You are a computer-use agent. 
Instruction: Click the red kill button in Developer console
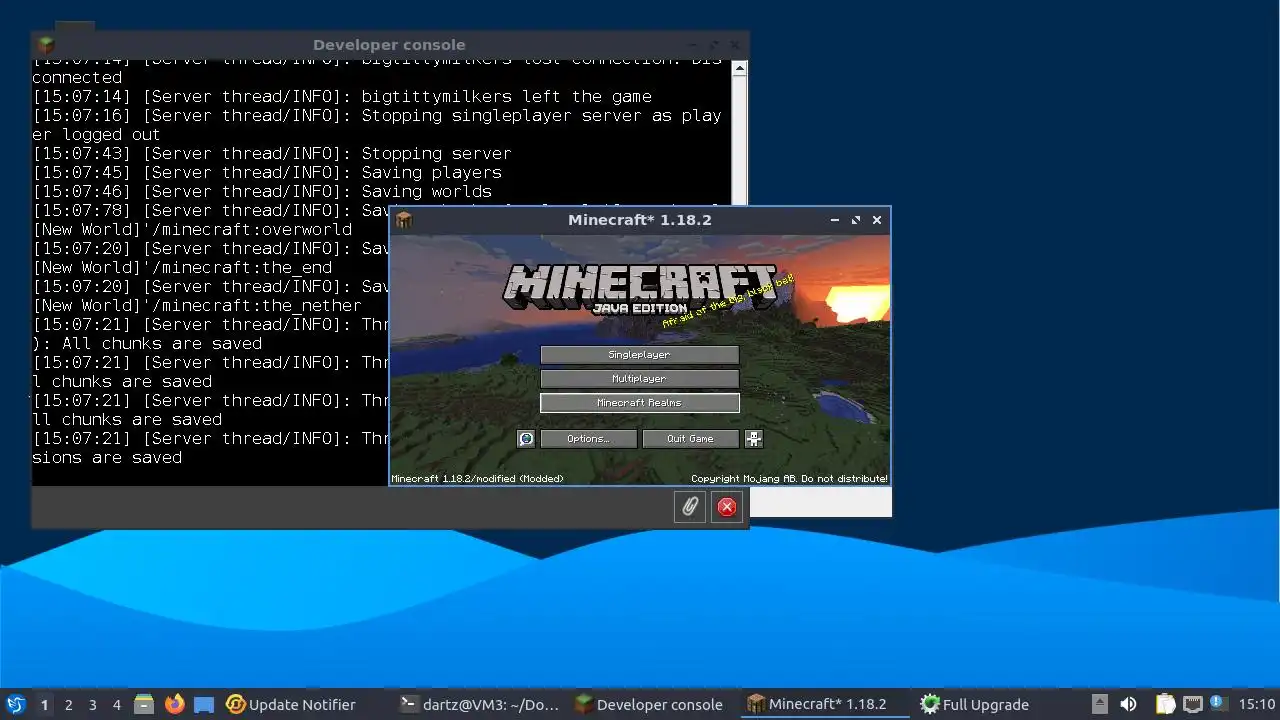[727, 507]
